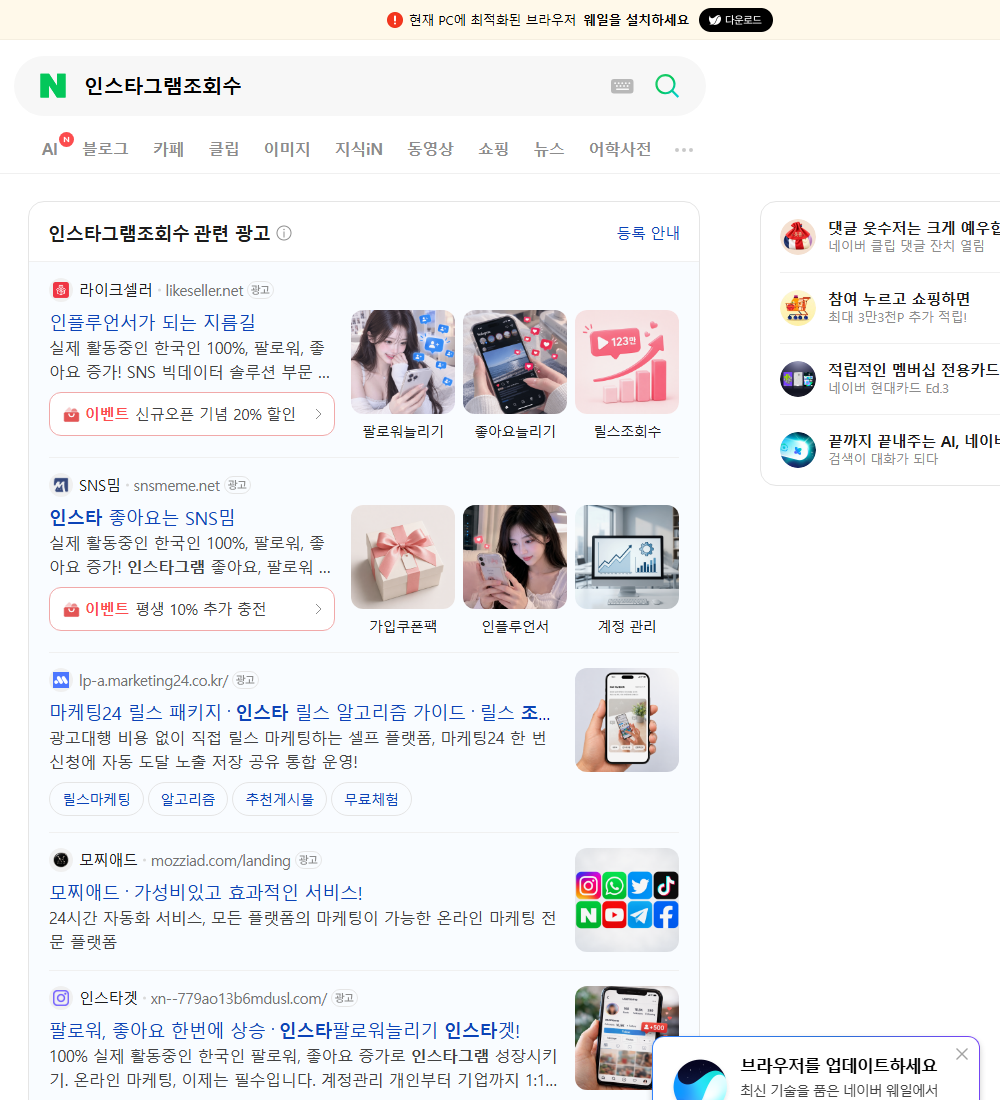1000x1100 pixels.
Task: Click the 모찌애드 black circle favicon
Action: pyautogui.click(x=61, y=859)
